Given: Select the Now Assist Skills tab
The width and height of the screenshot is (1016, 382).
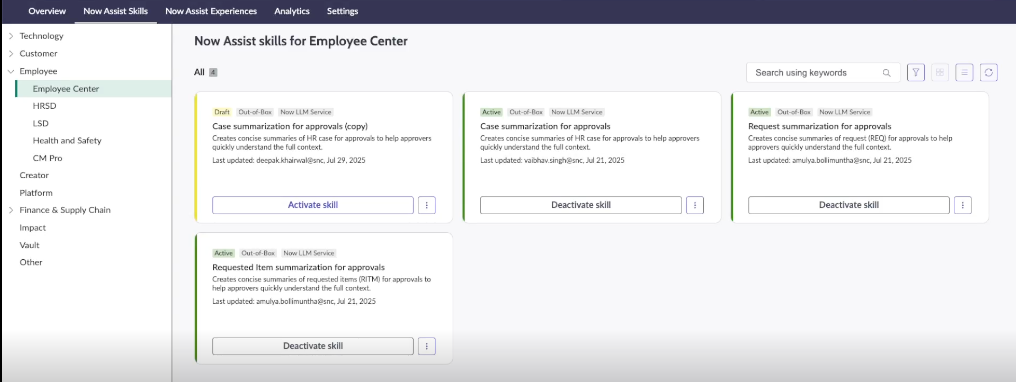Looking at the screenshot, I should [115, 11].
